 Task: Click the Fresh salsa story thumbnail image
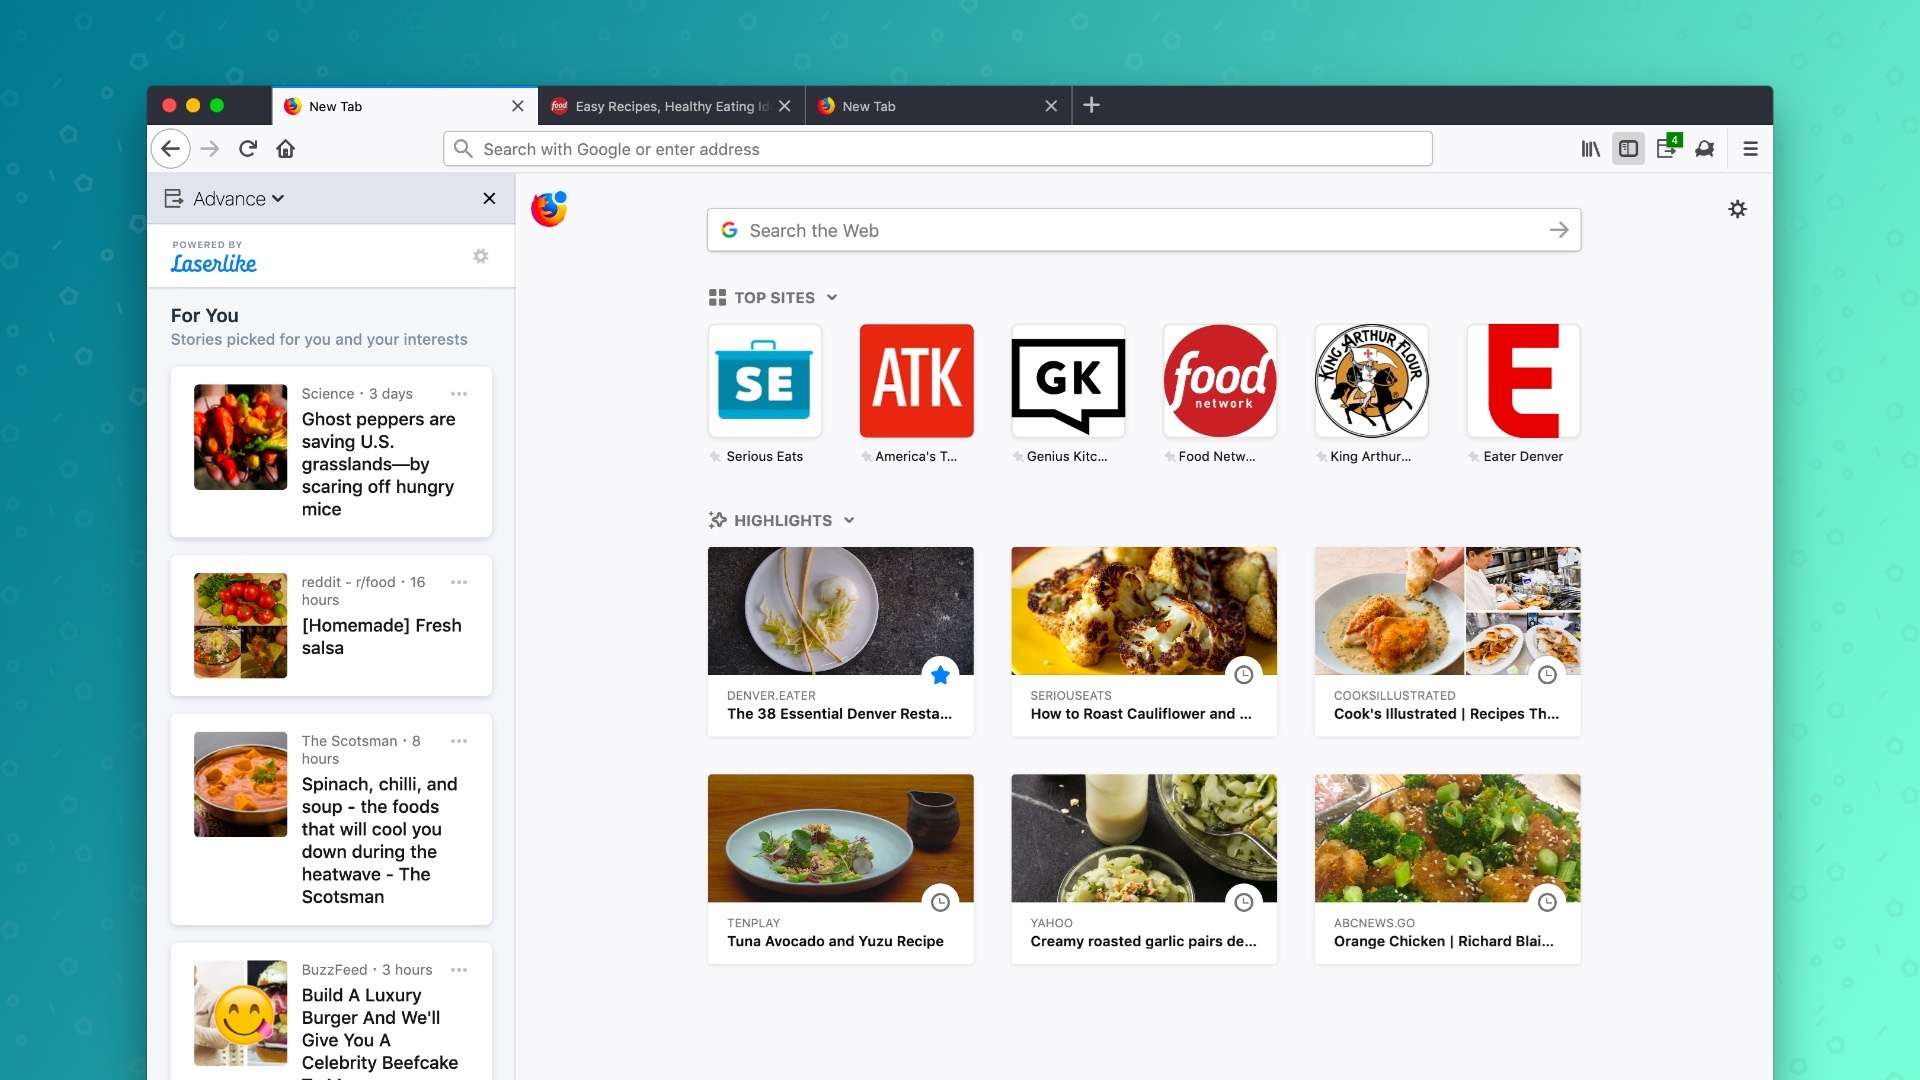tap(240, 626)
